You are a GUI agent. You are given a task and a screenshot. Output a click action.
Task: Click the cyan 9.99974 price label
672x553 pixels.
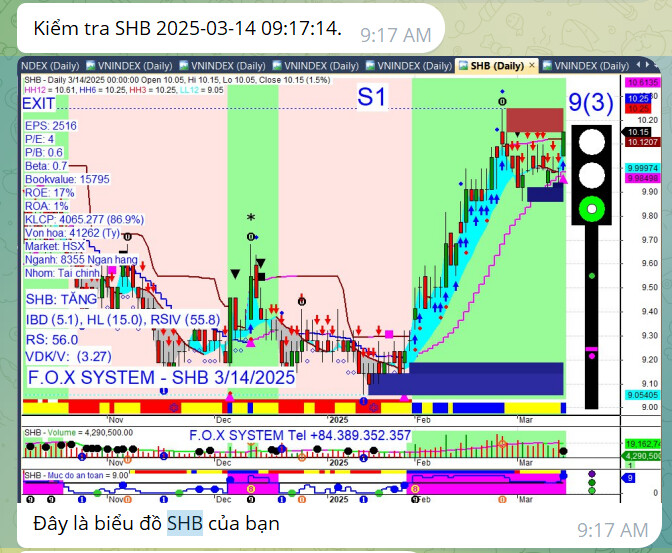[x=642, y=168]
